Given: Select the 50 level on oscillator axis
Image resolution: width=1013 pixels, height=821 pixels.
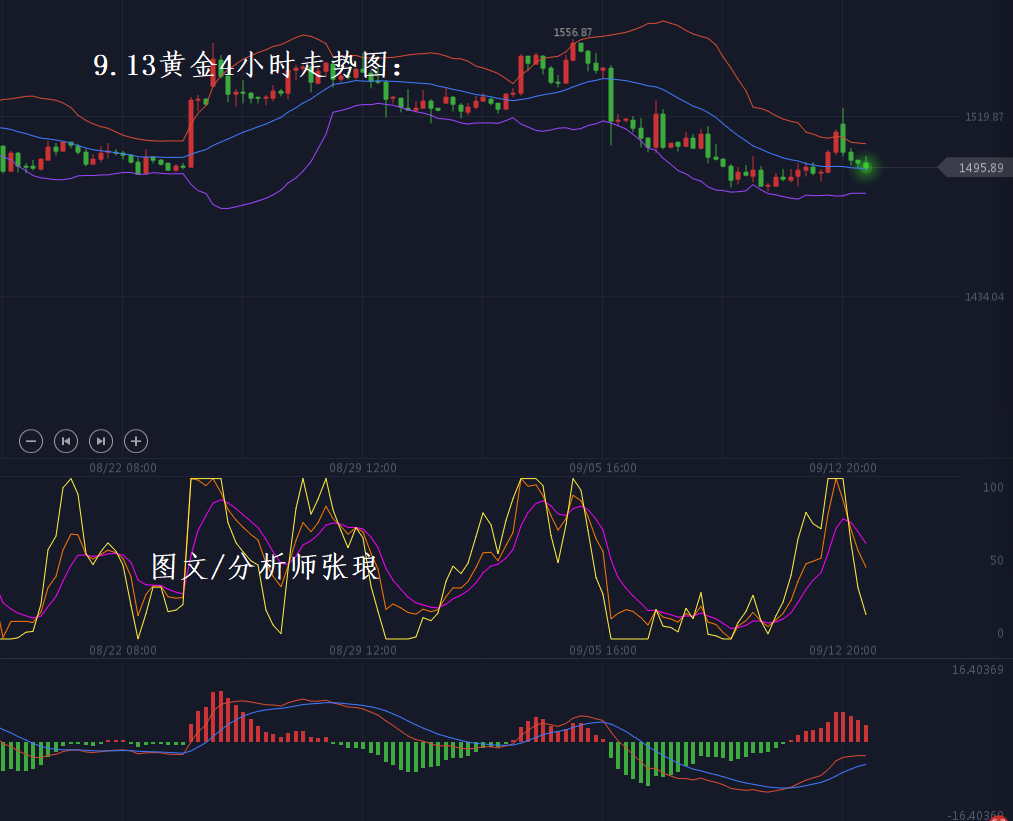Looking at the screenshot, I should click(996, 561).
